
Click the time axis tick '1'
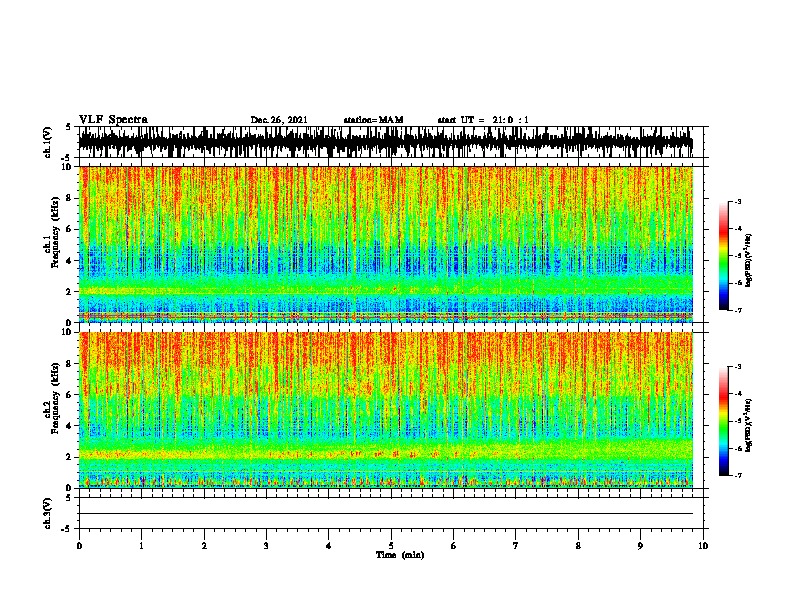click(141, 546)
